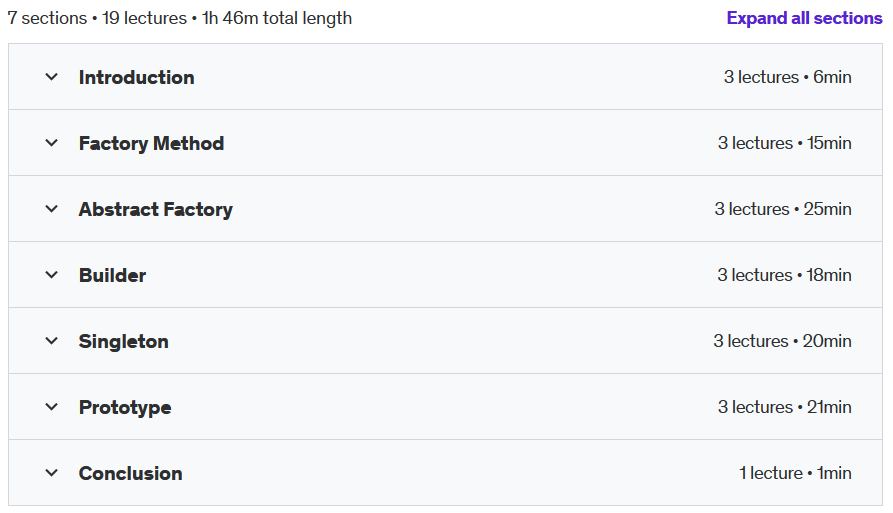This screenshot has height=513, width=893.
Task: Expand the Prototype section chevron
Action: (51, 407)
